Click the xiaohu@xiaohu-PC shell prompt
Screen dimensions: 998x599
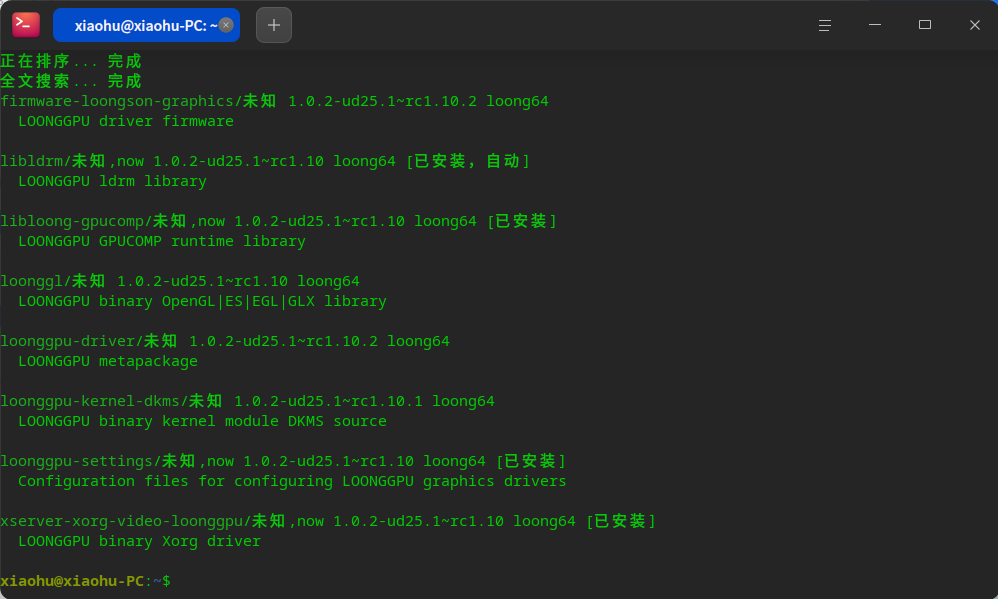(x=85, y=581)
